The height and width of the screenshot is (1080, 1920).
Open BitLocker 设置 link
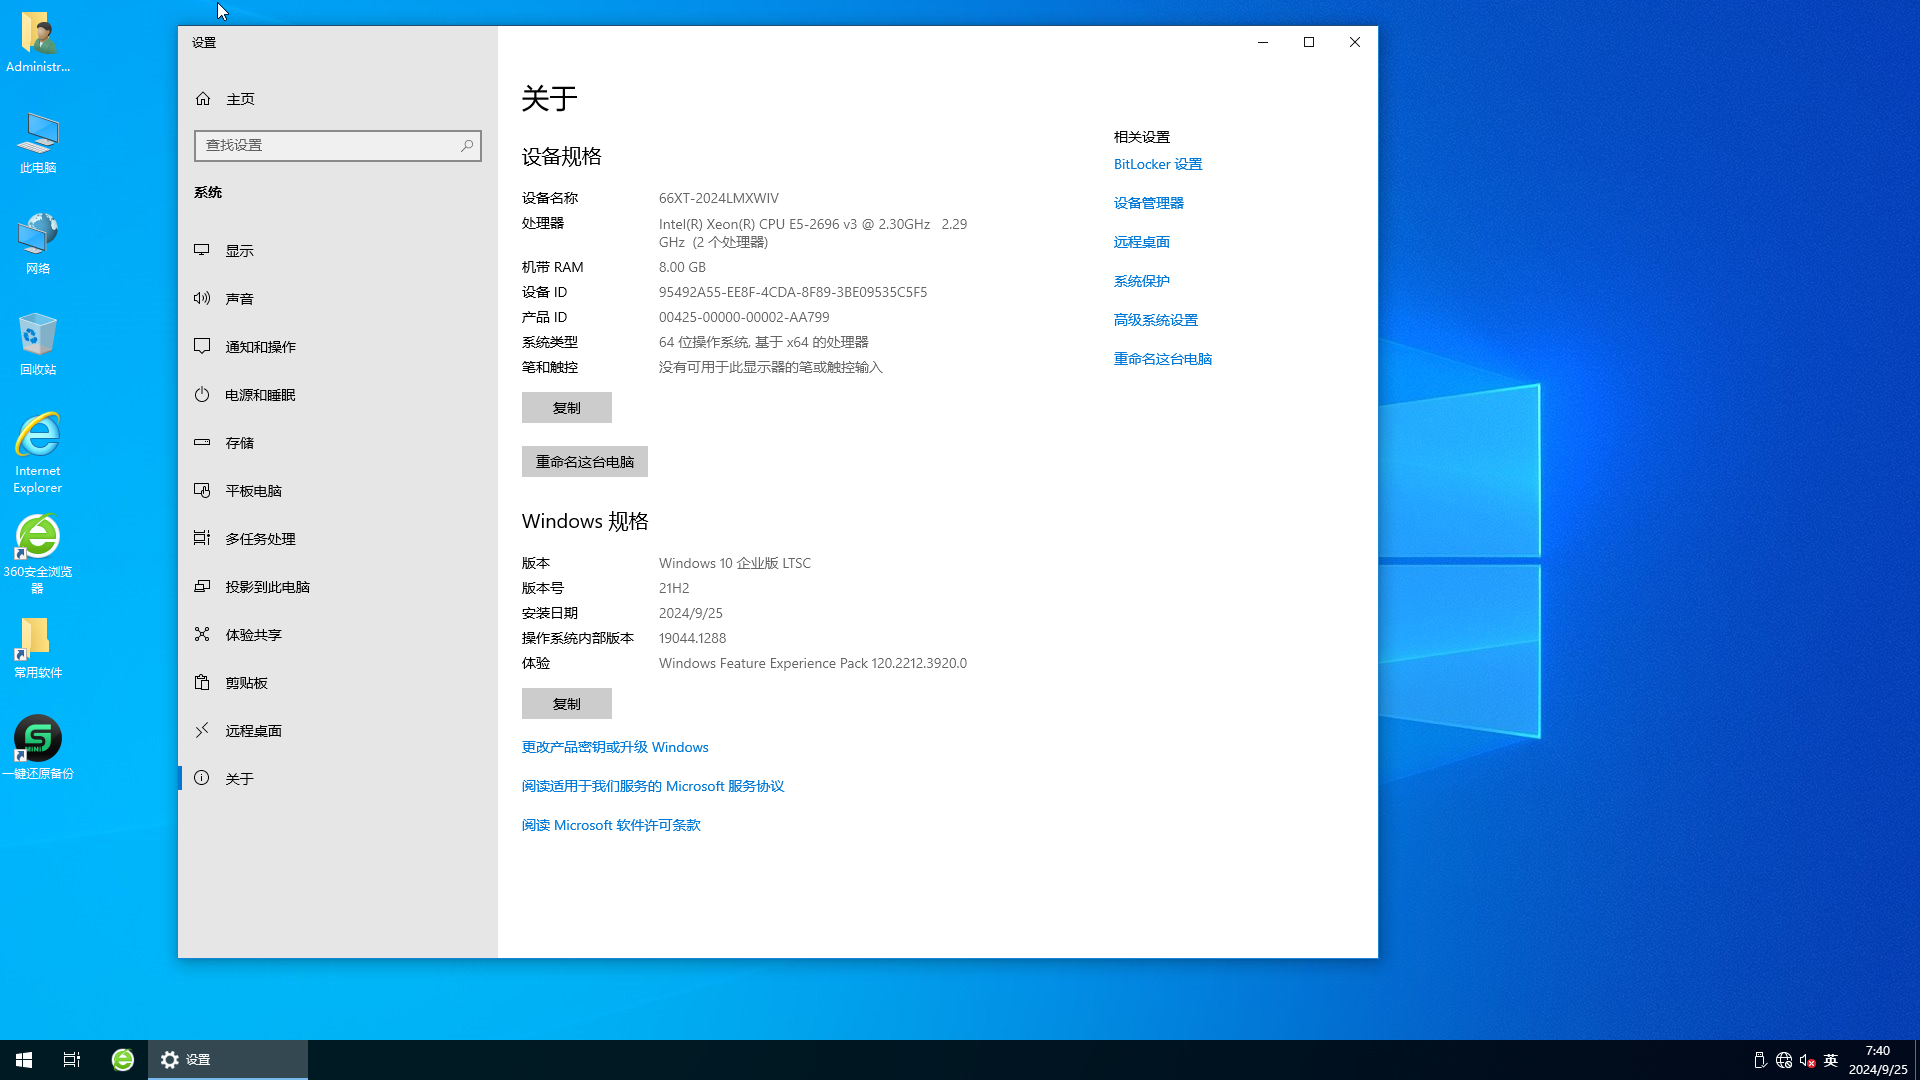(1158, 164)
